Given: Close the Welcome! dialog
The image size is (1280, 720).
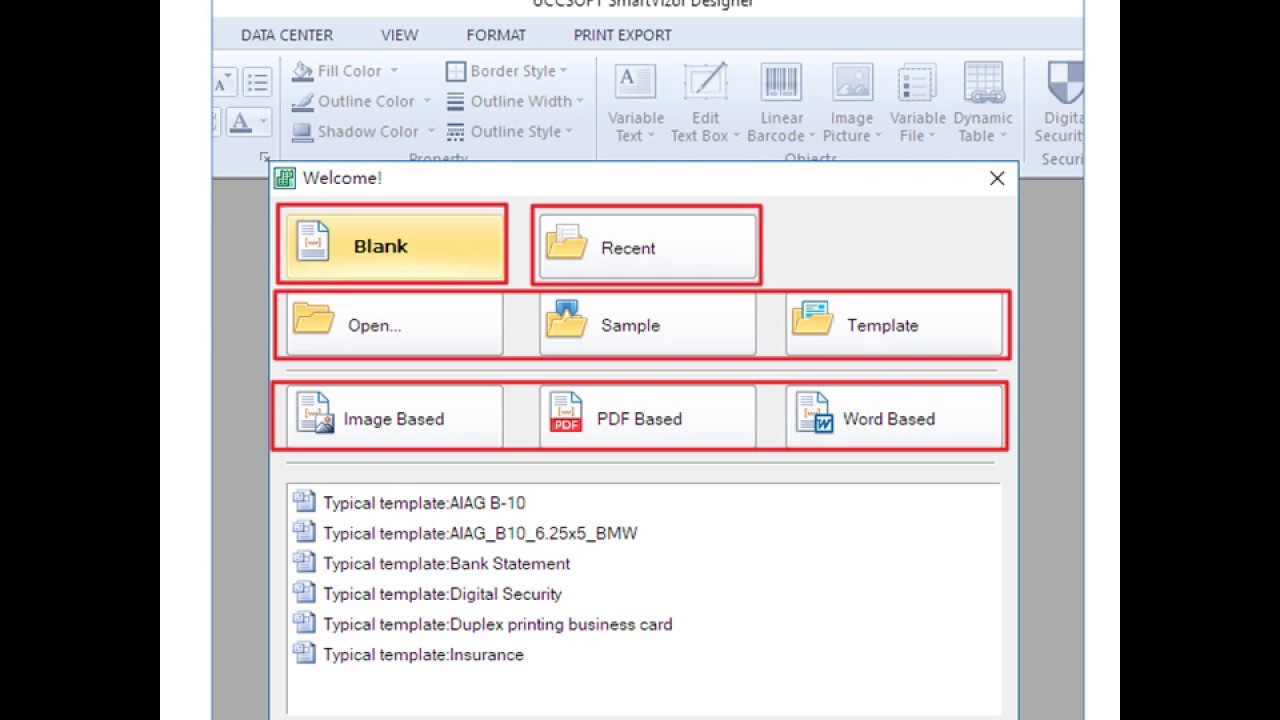Looking at the screenshot, I should tap(997, 178).
